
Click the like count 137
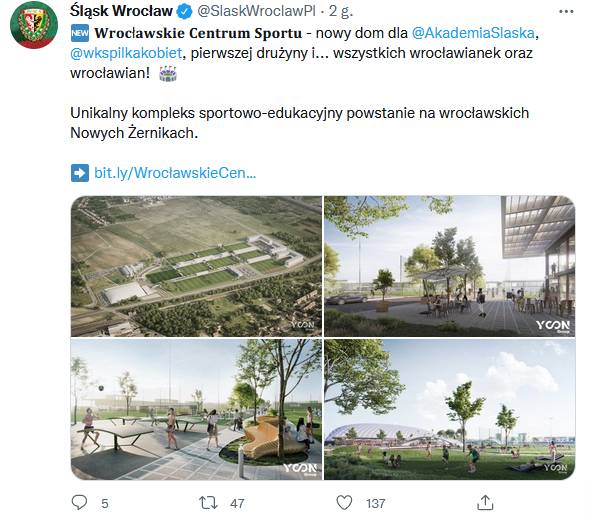376,503
